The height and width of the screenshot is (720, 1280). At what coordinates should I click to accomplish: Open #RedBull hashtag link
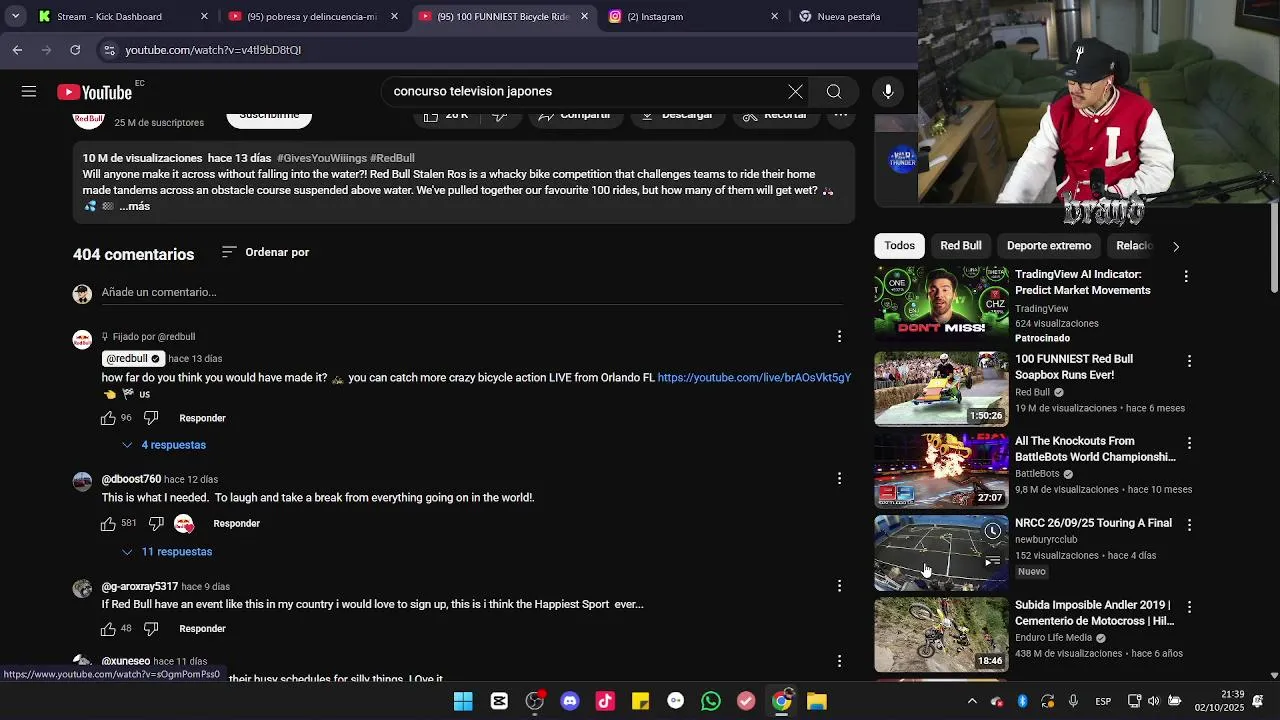pos(392,158)
